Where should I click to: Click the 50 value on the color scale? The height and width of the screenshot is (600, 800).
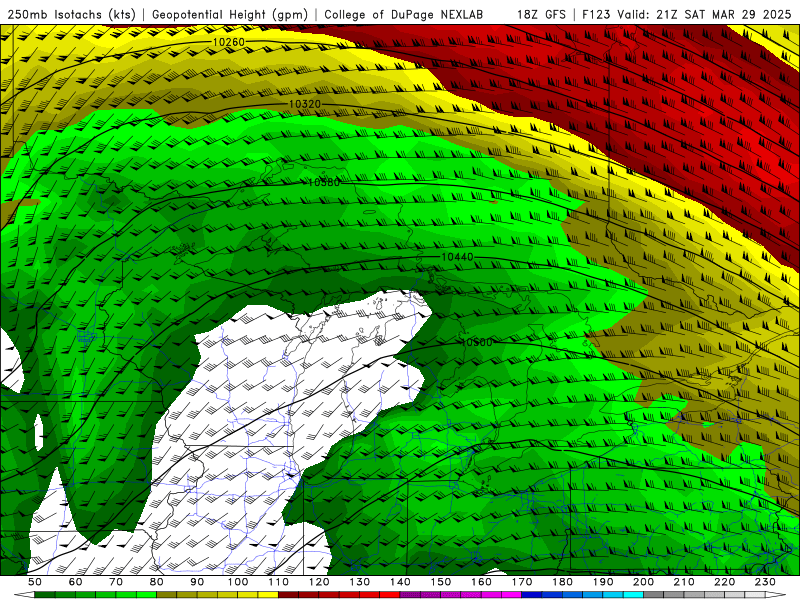(x=35, y=582)
